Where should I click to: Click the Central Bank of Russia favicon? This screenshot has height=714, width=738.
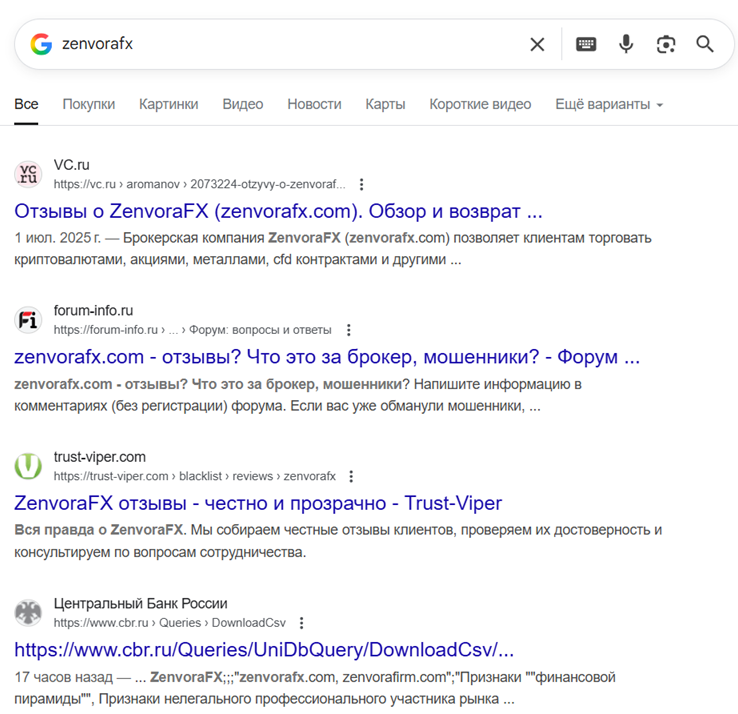pyautogui.click(x=28, y=612)
